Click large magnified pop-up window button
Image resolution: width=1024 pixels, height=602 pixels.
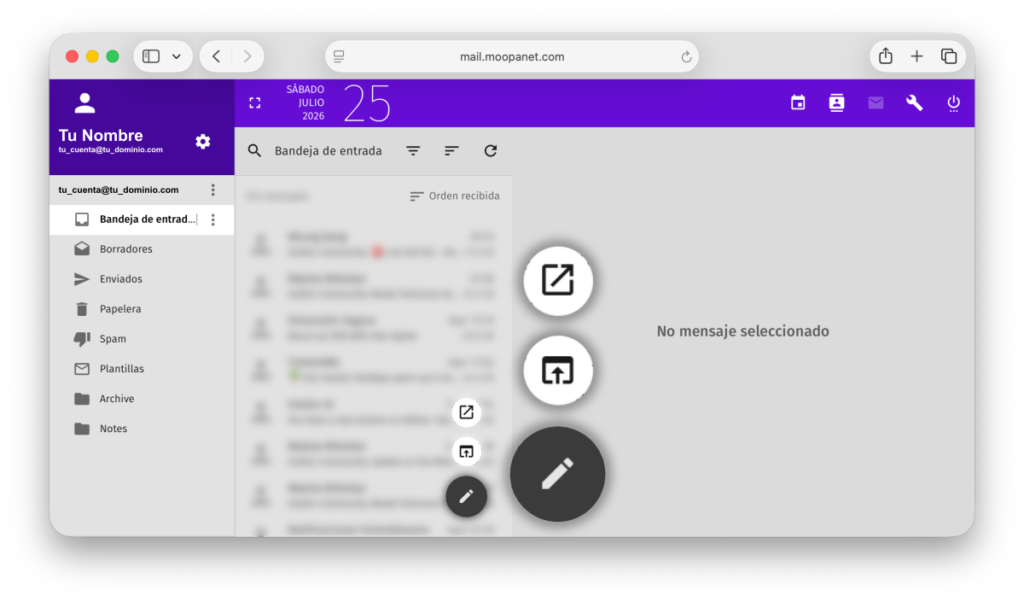pyautogui.click(x=558, y=370)
